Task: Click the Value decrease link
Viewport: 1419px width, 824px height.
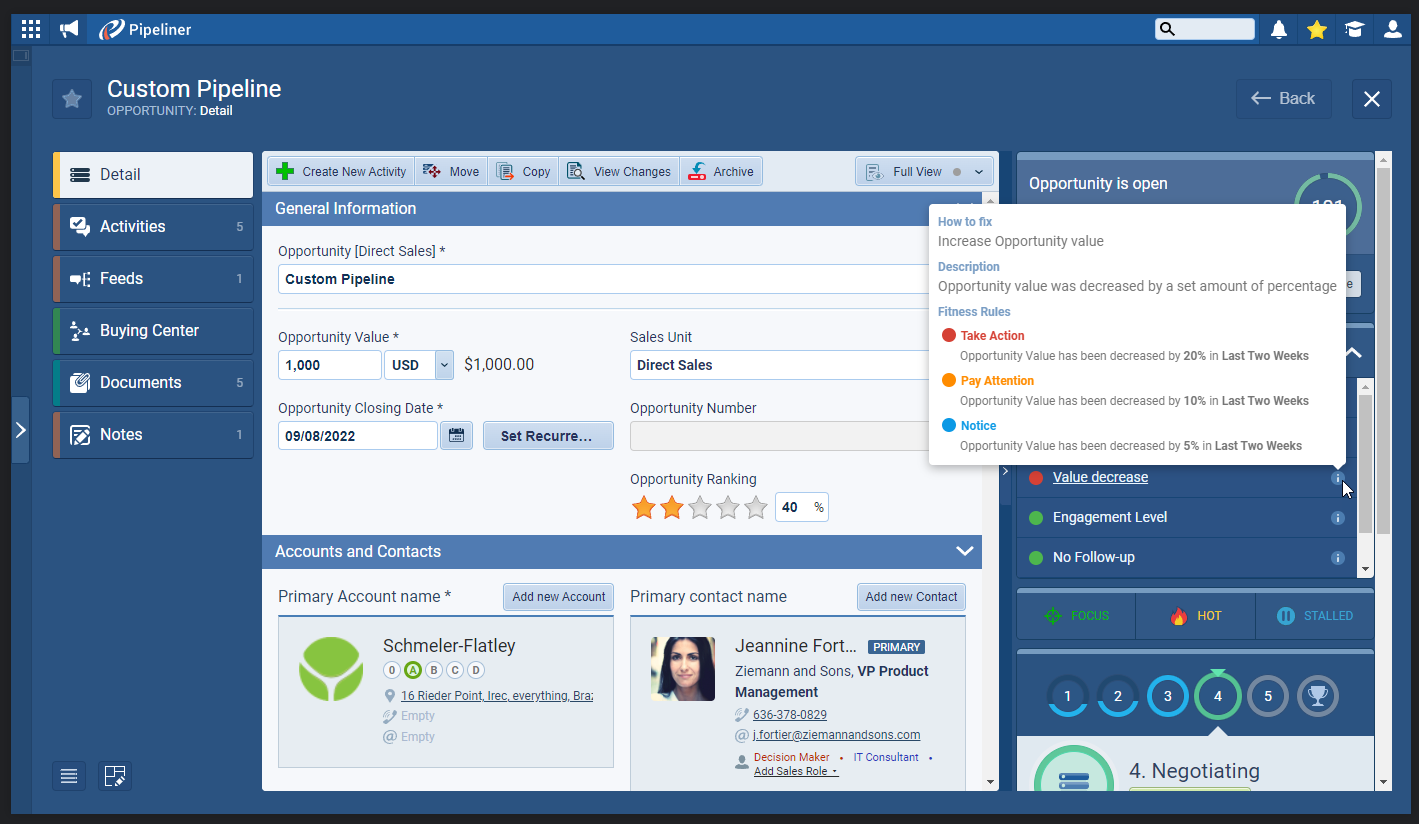Action: 1100,478
